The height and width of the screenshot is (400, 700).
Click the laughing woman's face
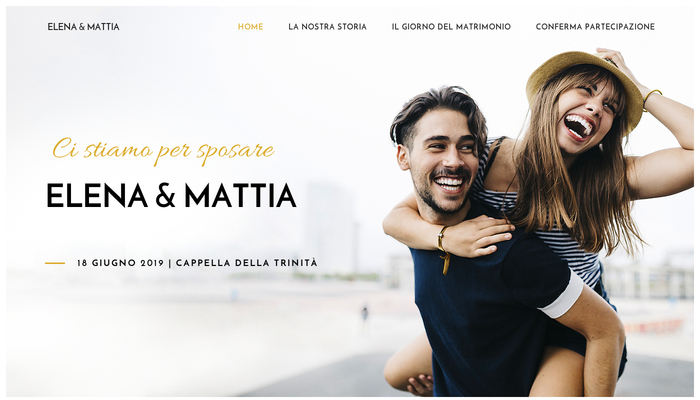coord(583,118)
